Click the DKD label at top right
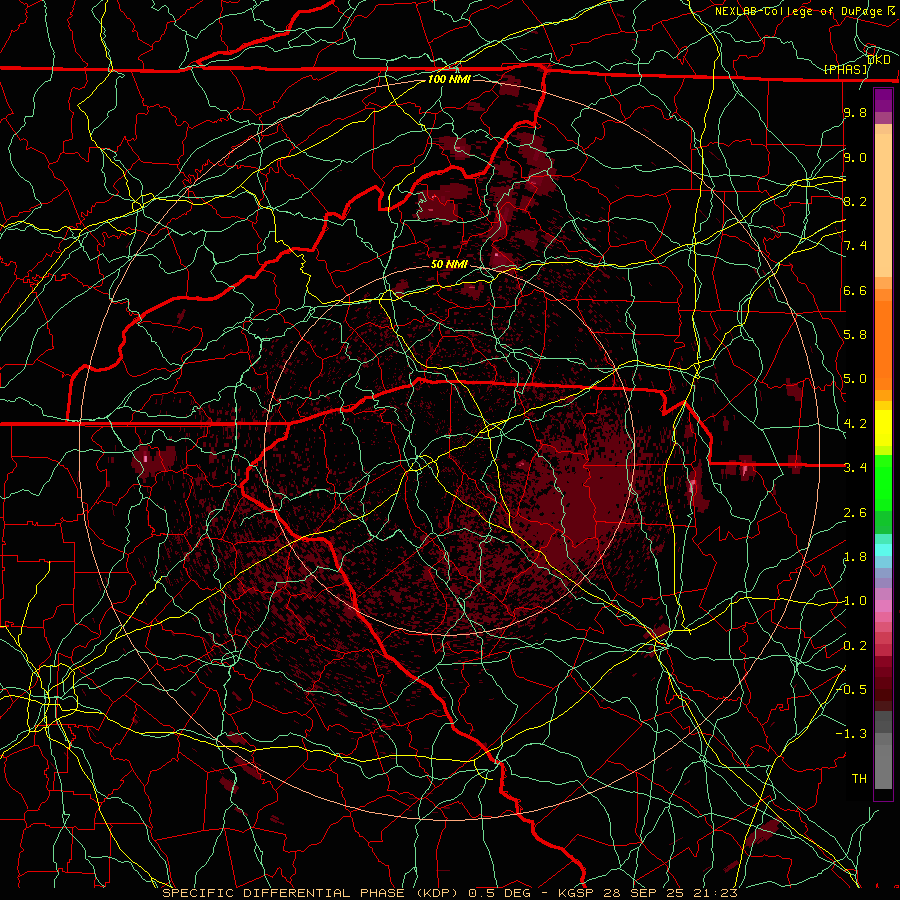The width and height of the screenshot is (900, 900). (x=878, y=60)
